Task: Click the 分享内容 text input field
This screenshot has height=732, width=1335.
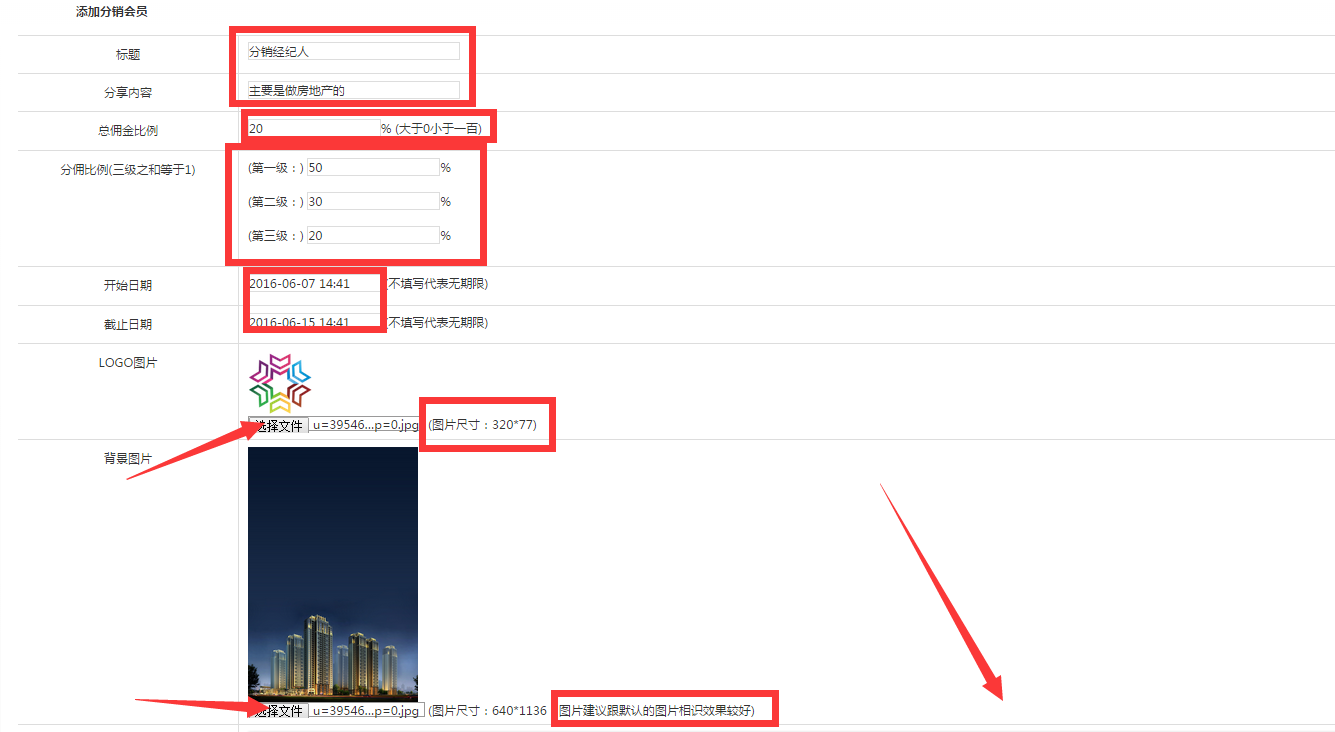Action: coord(353,91)
